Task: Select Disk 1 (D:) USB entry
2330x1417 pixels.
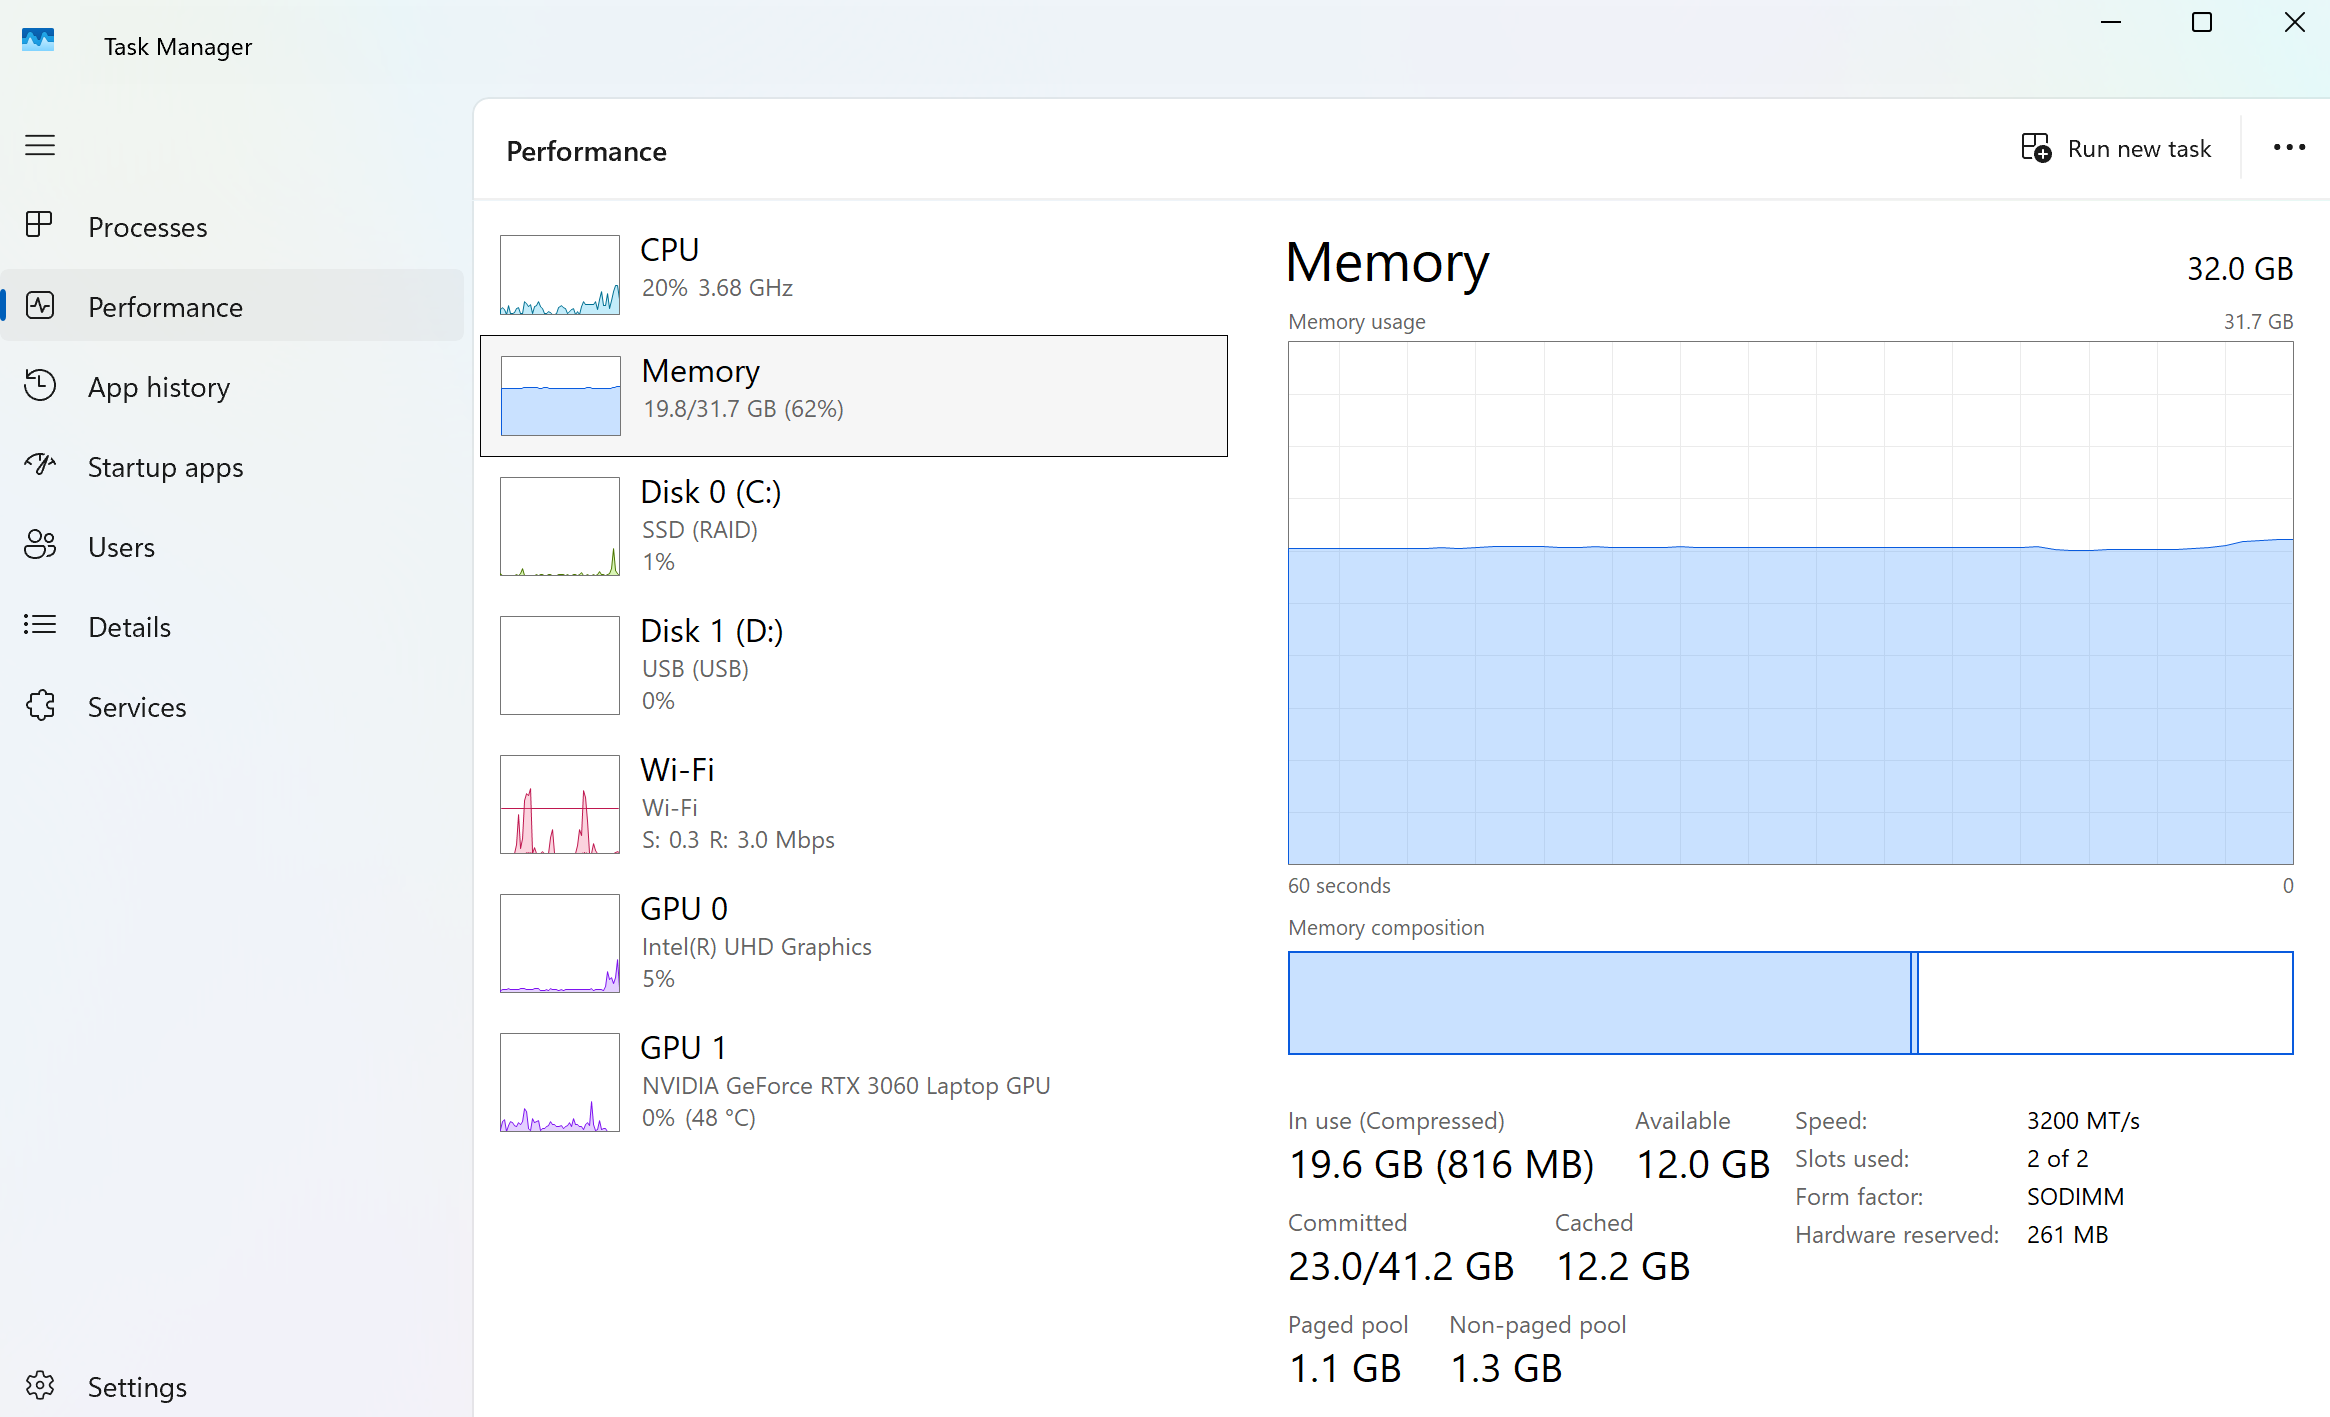Action: pos(853,665)
